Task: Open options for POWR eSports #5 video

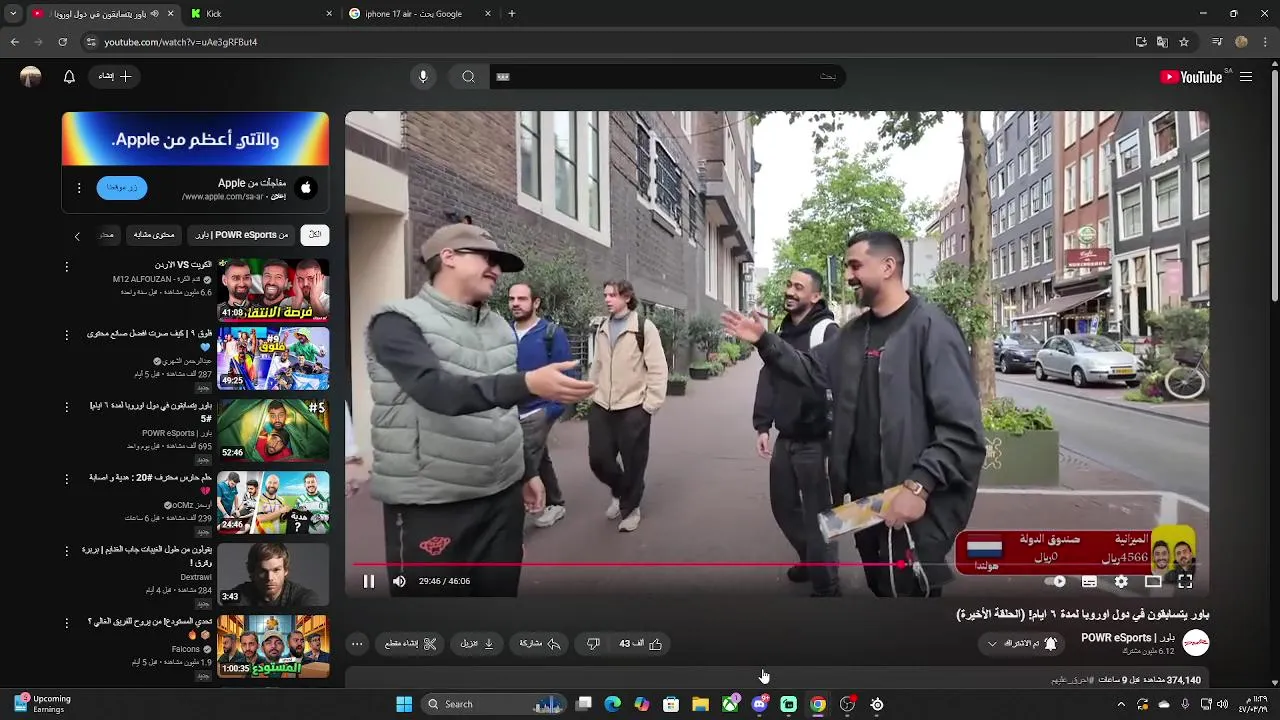Action: tap(67, 407)
